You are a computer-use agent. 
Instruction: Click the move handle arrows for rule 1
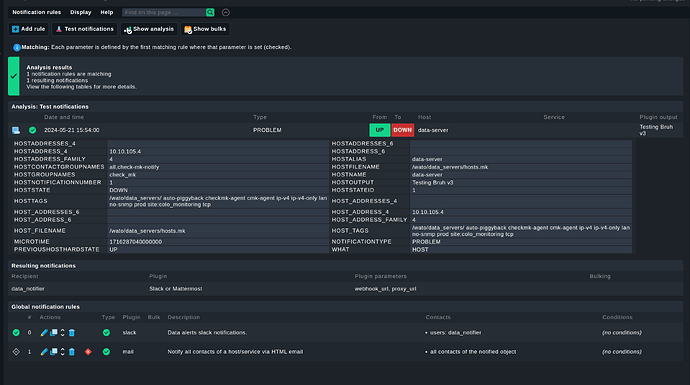[62, 352]
